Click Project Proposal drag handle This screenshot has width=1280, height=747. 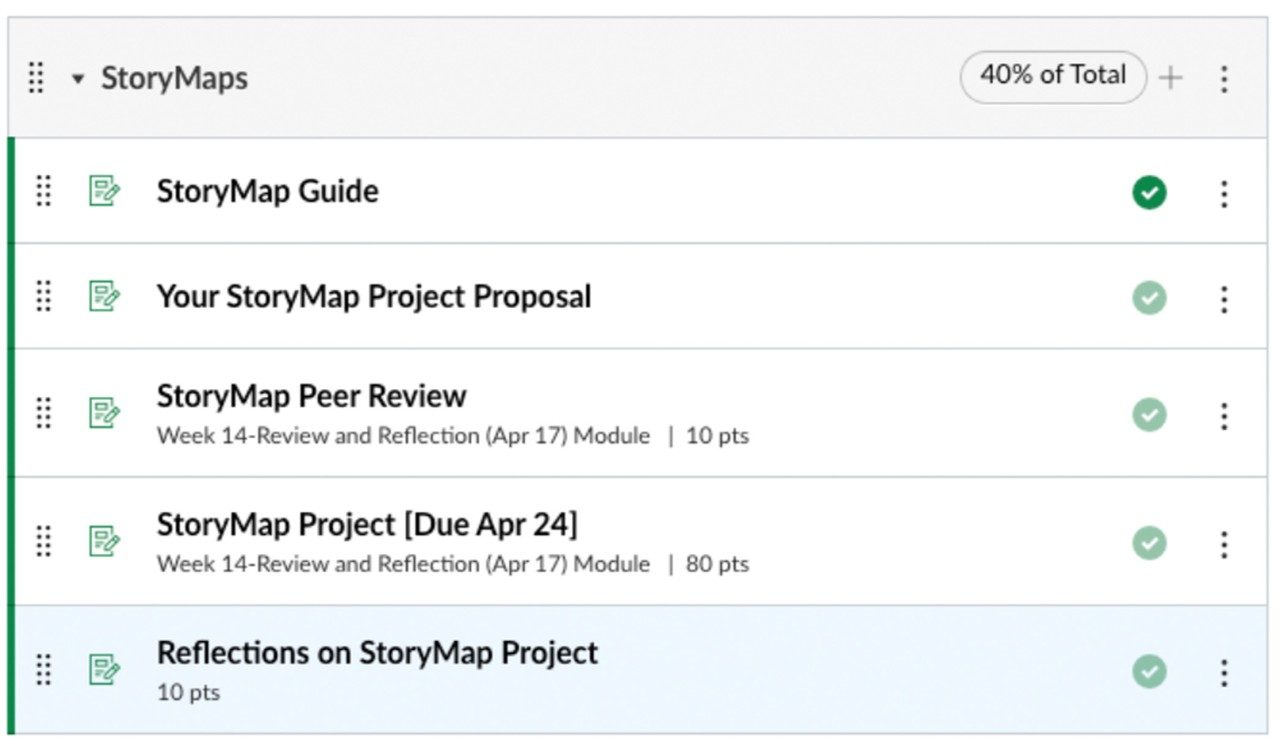coord(43,296)
